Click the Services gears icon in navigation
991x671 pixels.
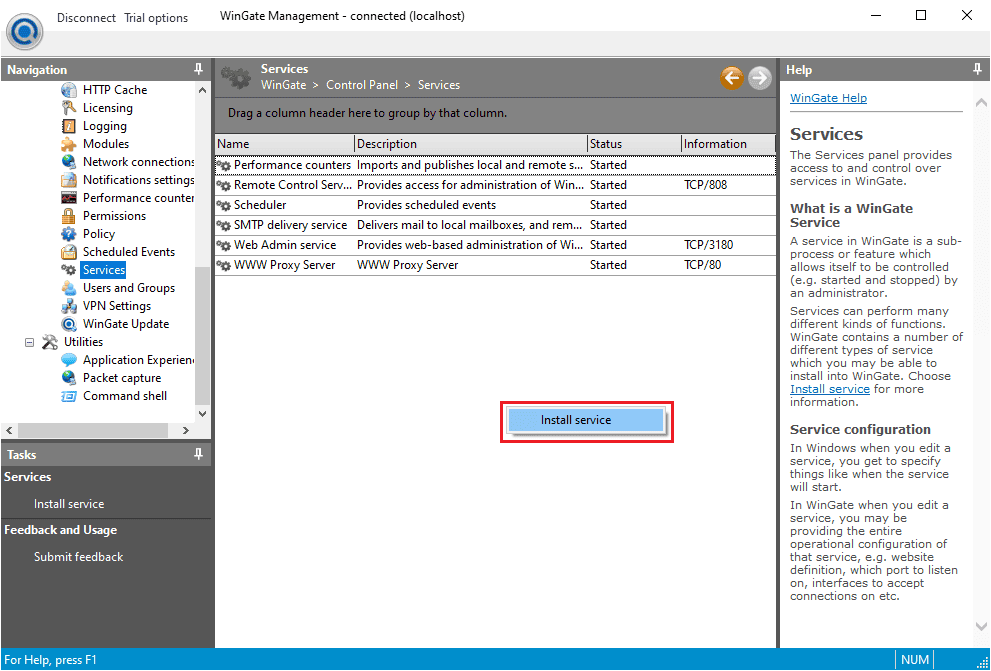(69, 270)
